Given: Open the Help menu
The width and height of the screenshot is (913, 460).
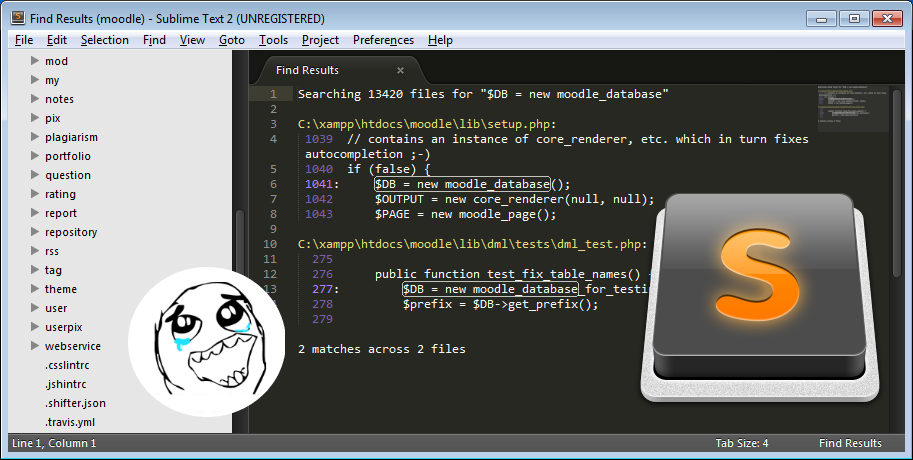Looking at the screenshot, I should pos(440,40).
